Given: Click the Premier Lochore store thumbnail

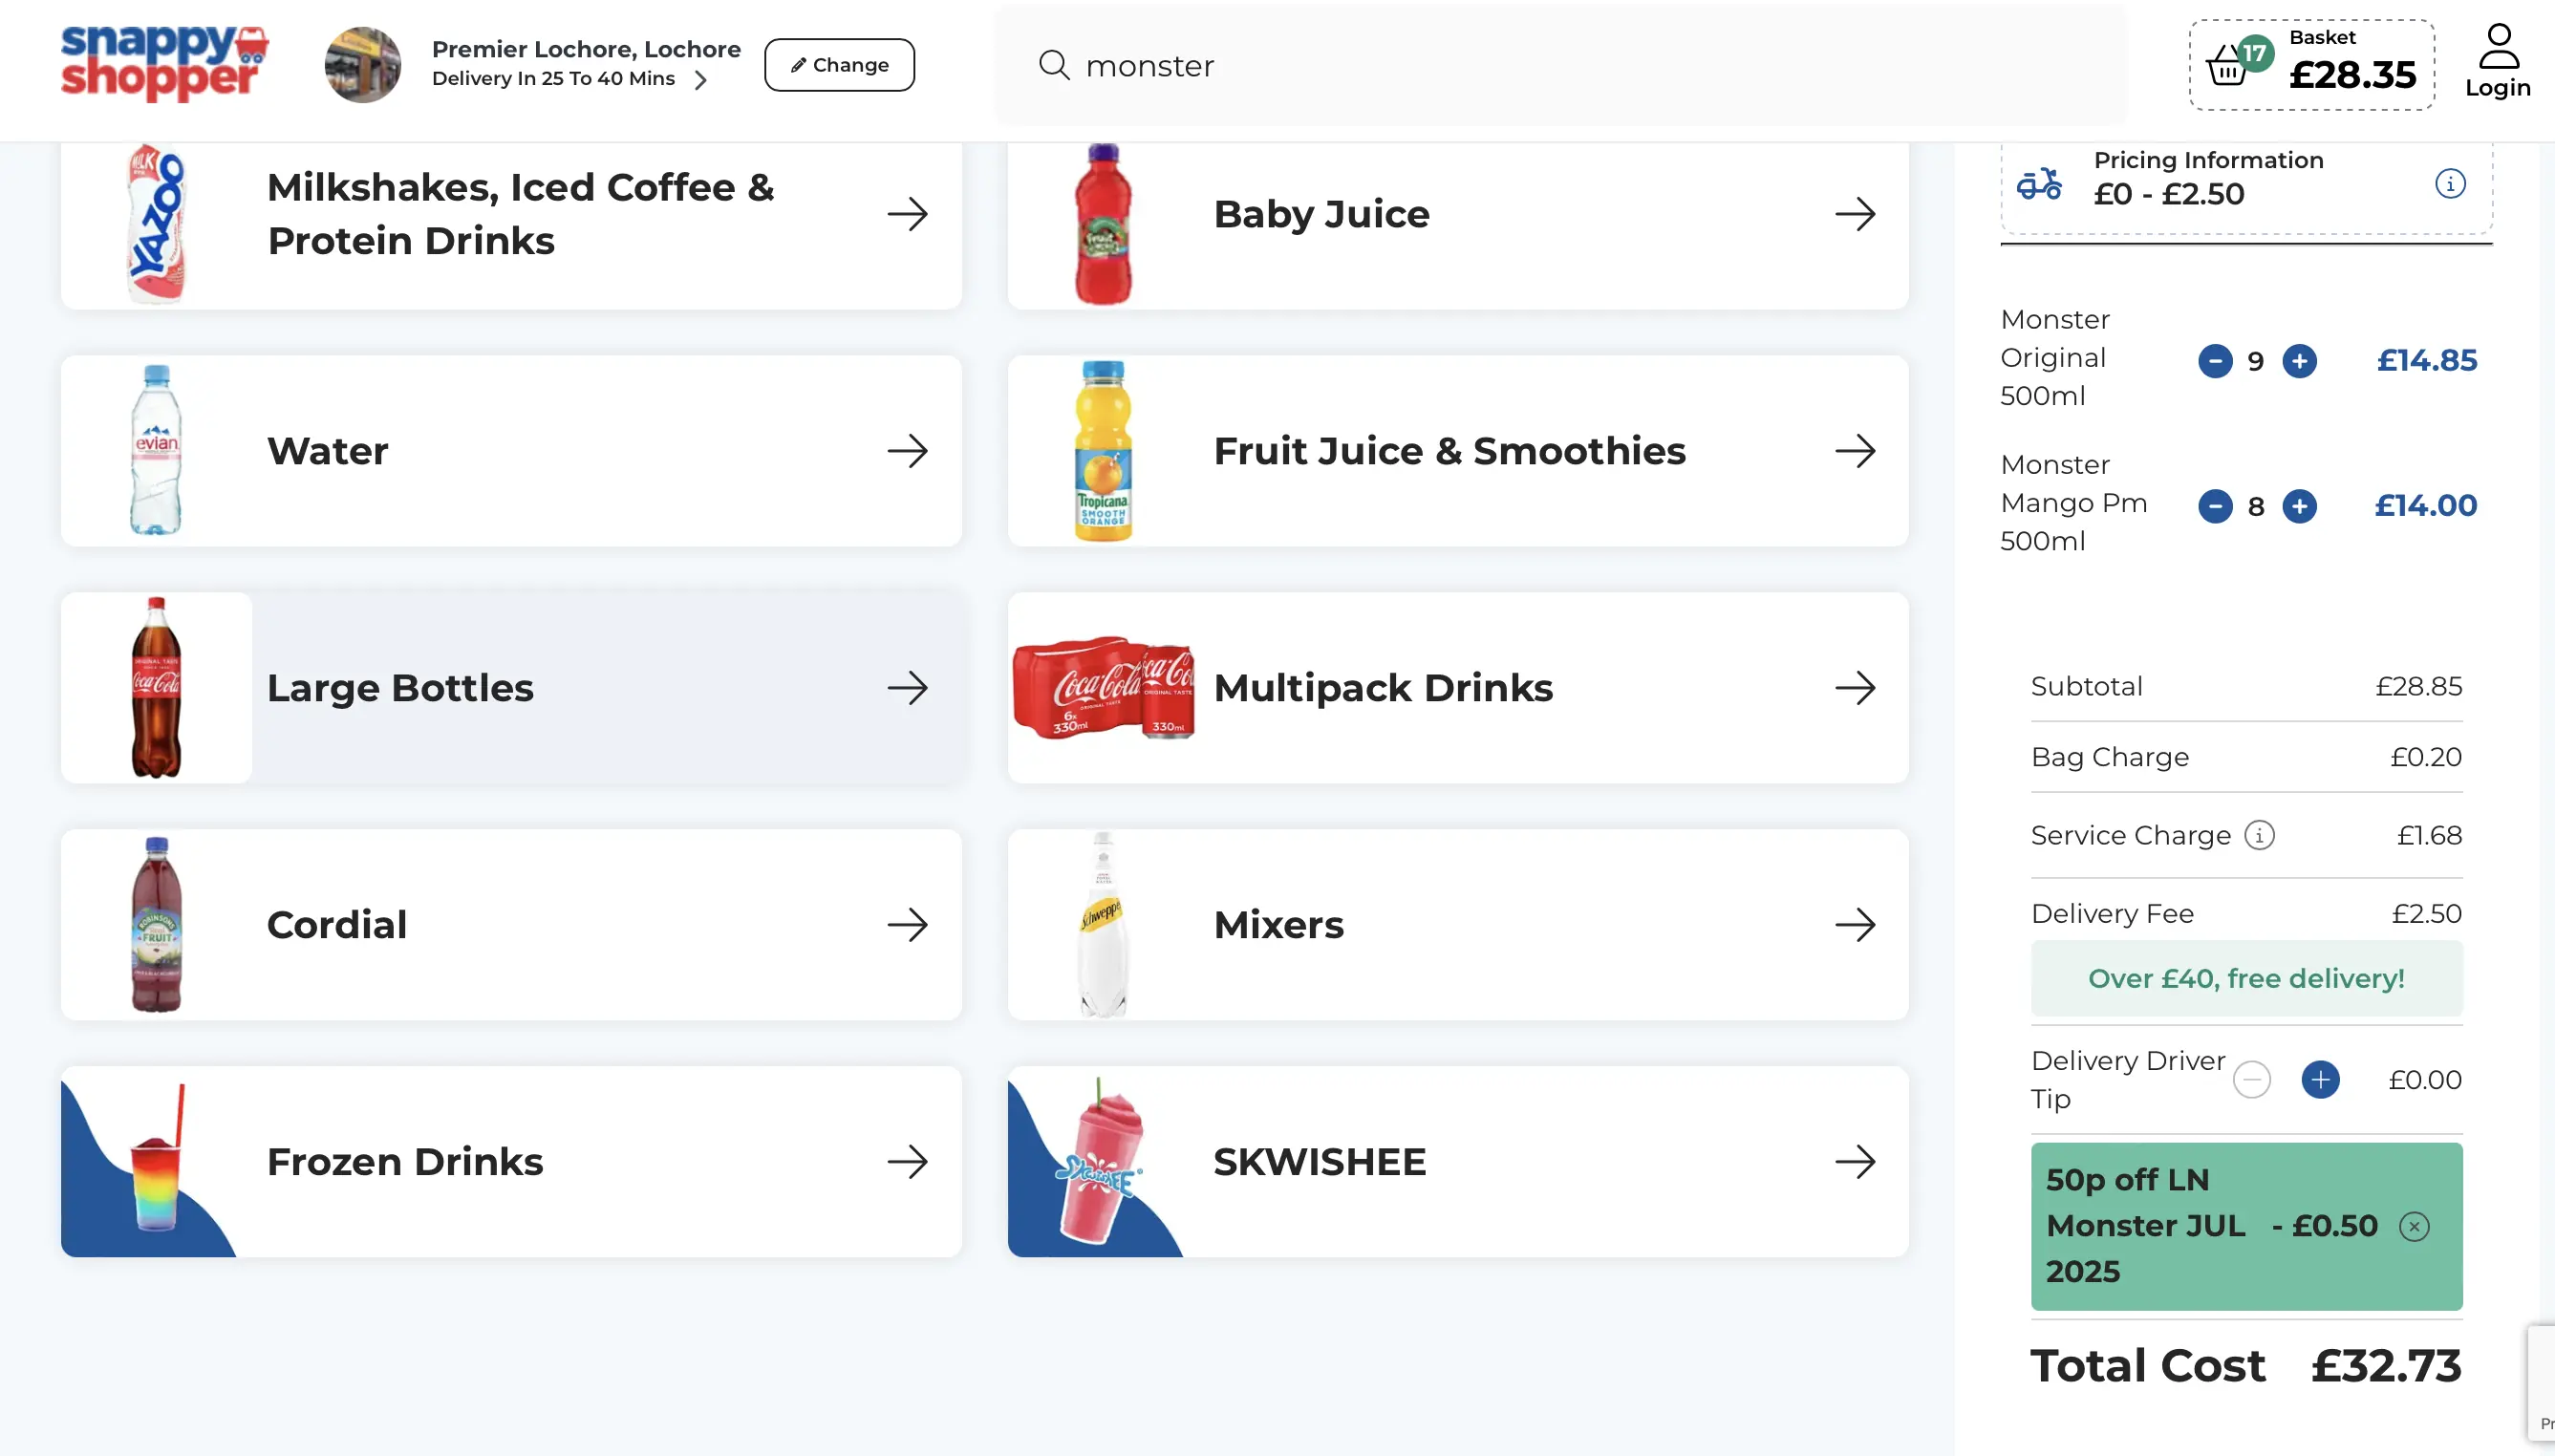Looking at the screenshot, I should point(363,65).
